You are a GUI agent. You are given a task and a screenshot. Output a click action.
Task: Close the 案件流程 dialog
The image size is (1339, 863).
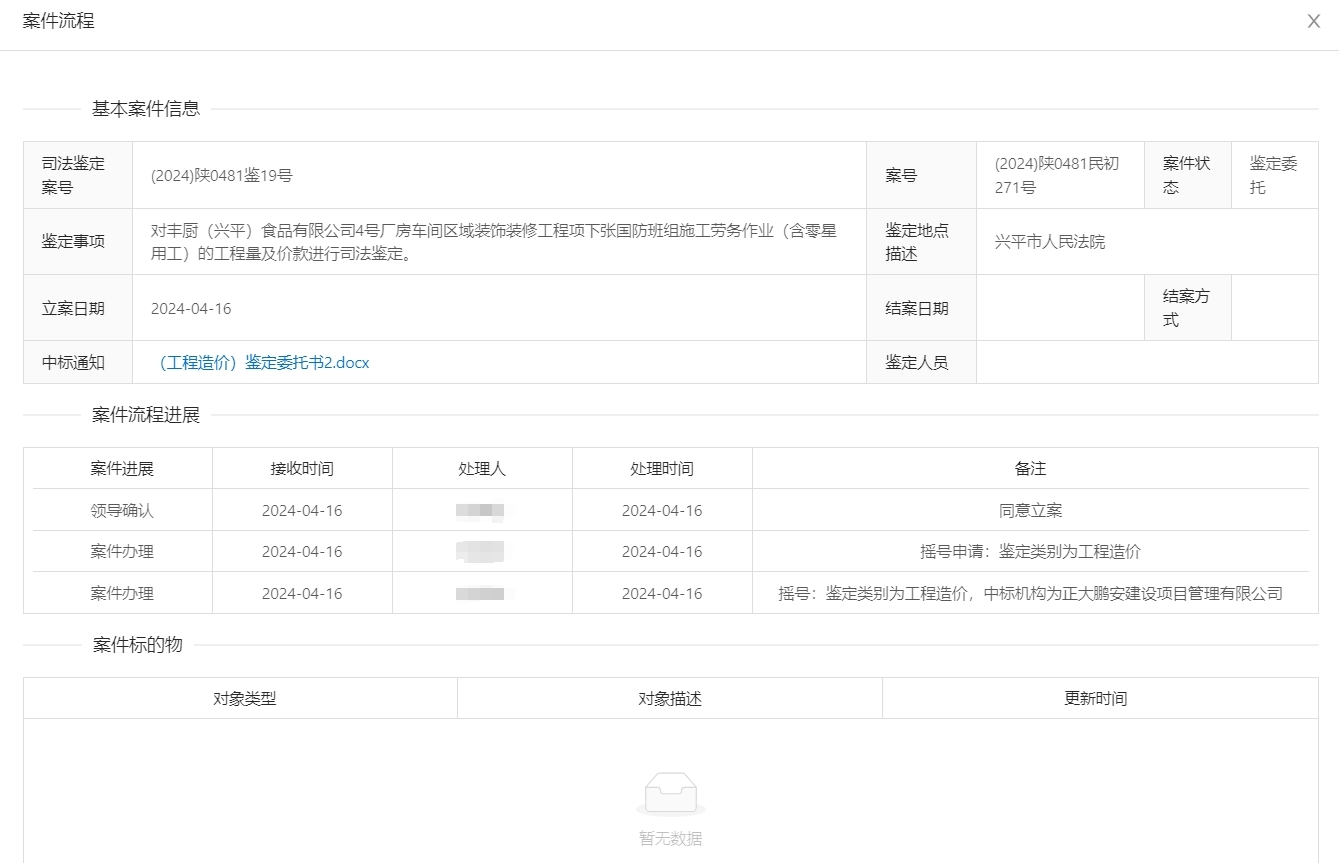coord(1313,21)
